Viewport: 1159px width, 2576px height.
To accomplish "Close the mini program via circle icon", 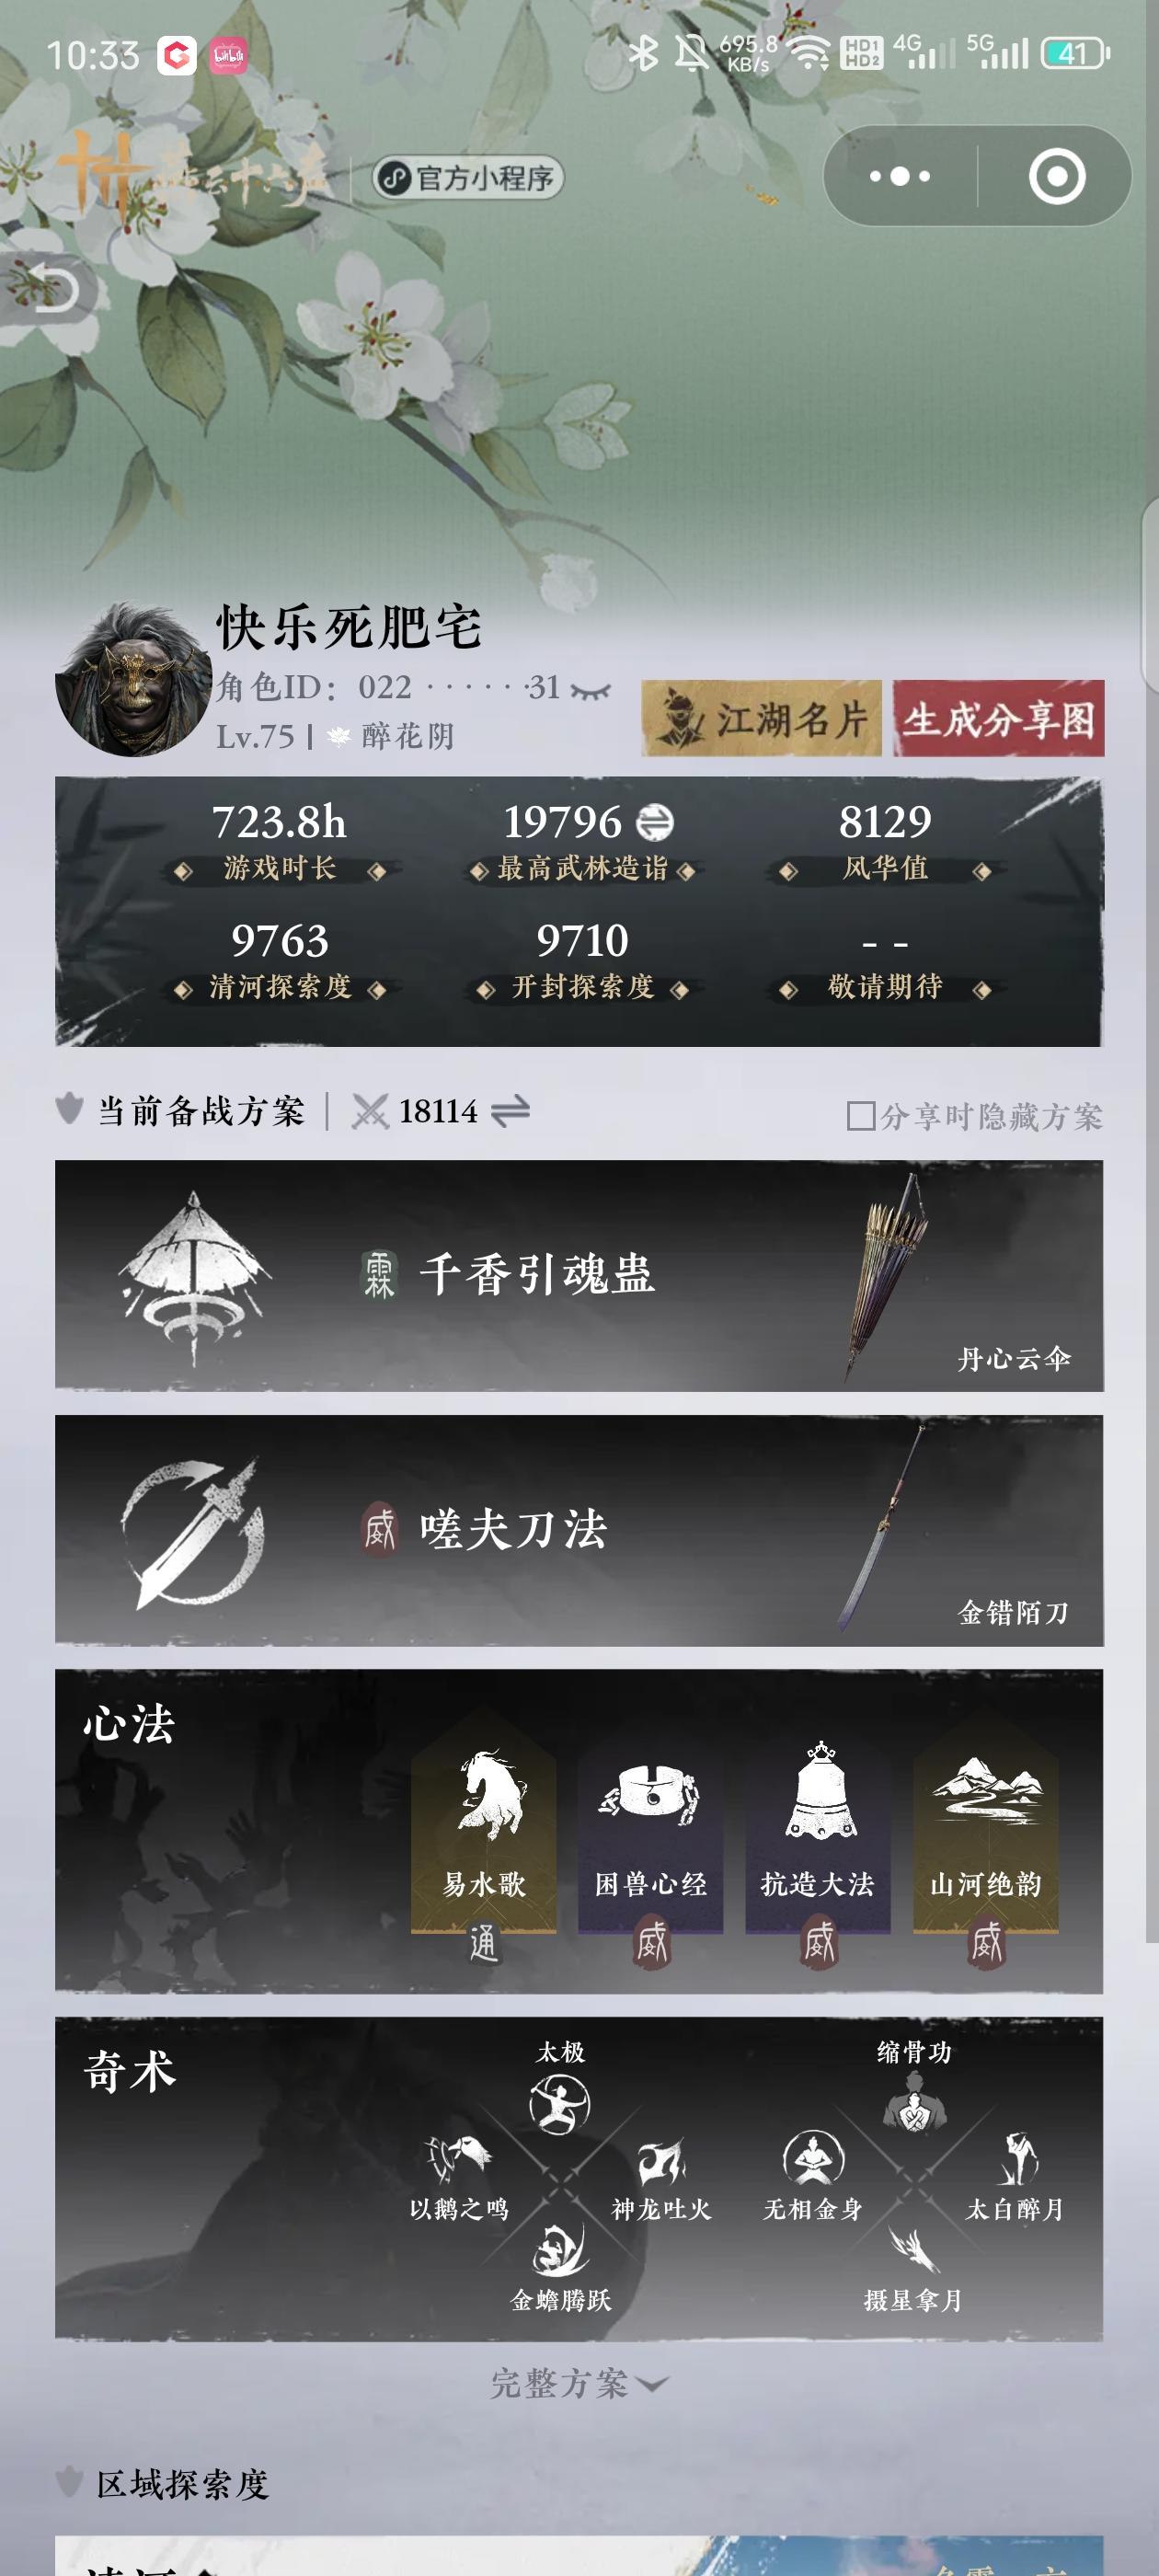I will click(1056, 176).
